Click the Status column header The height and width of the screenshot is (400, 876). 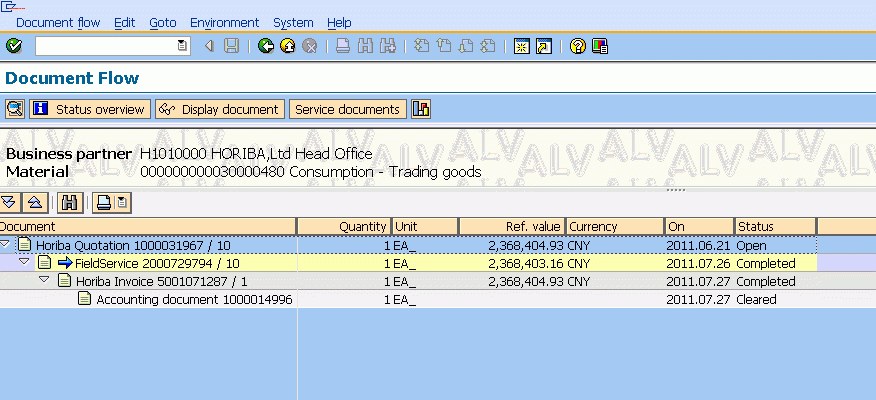(775, 226)
